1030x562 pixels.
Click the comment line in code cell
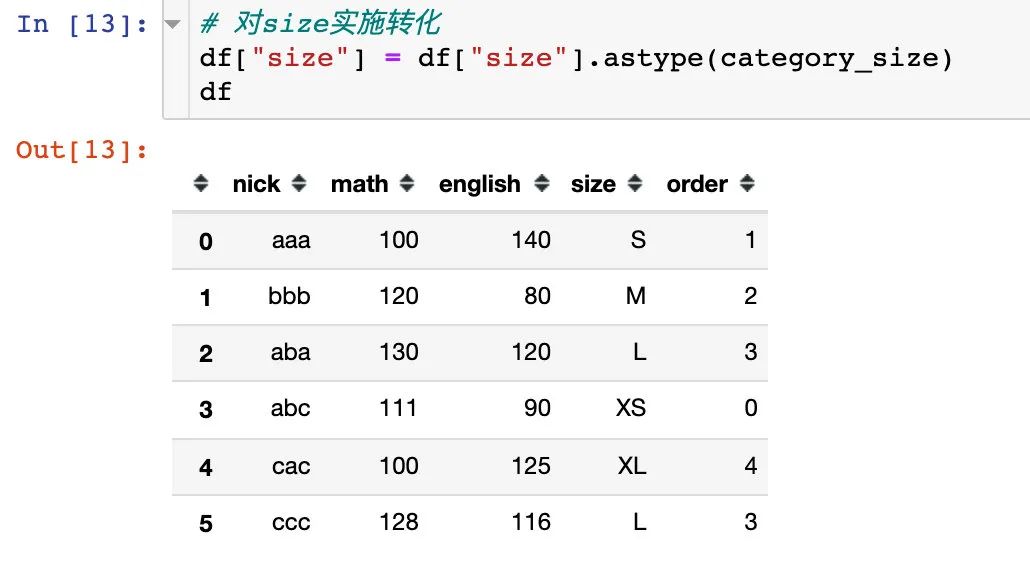[320, 24]
